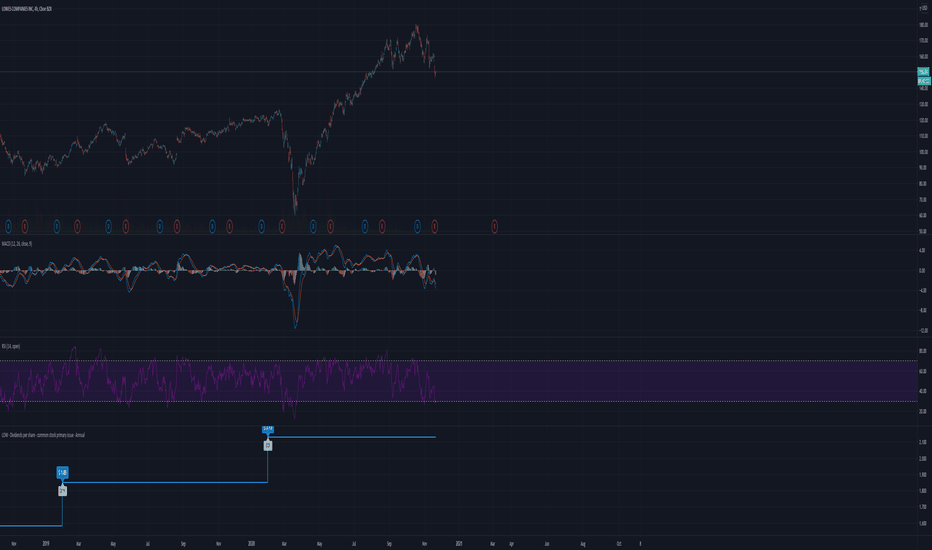Open the February 2020 earnings event marker
The image size is (932, 550).
(x=282, y=226)
